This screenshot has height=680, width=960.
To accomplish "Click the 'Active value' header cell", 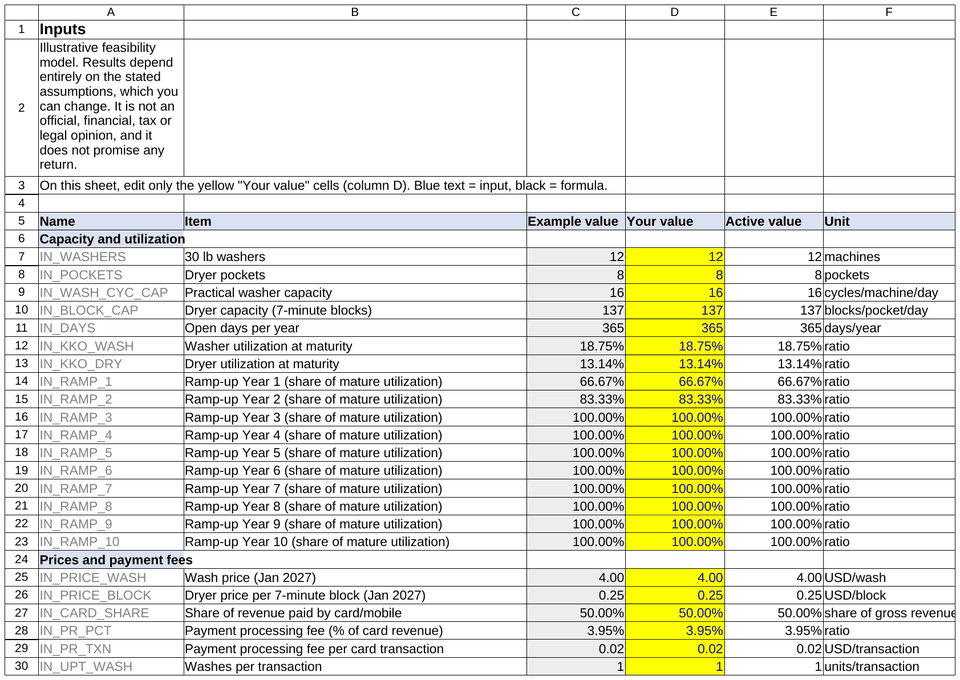I will [774, 222].
